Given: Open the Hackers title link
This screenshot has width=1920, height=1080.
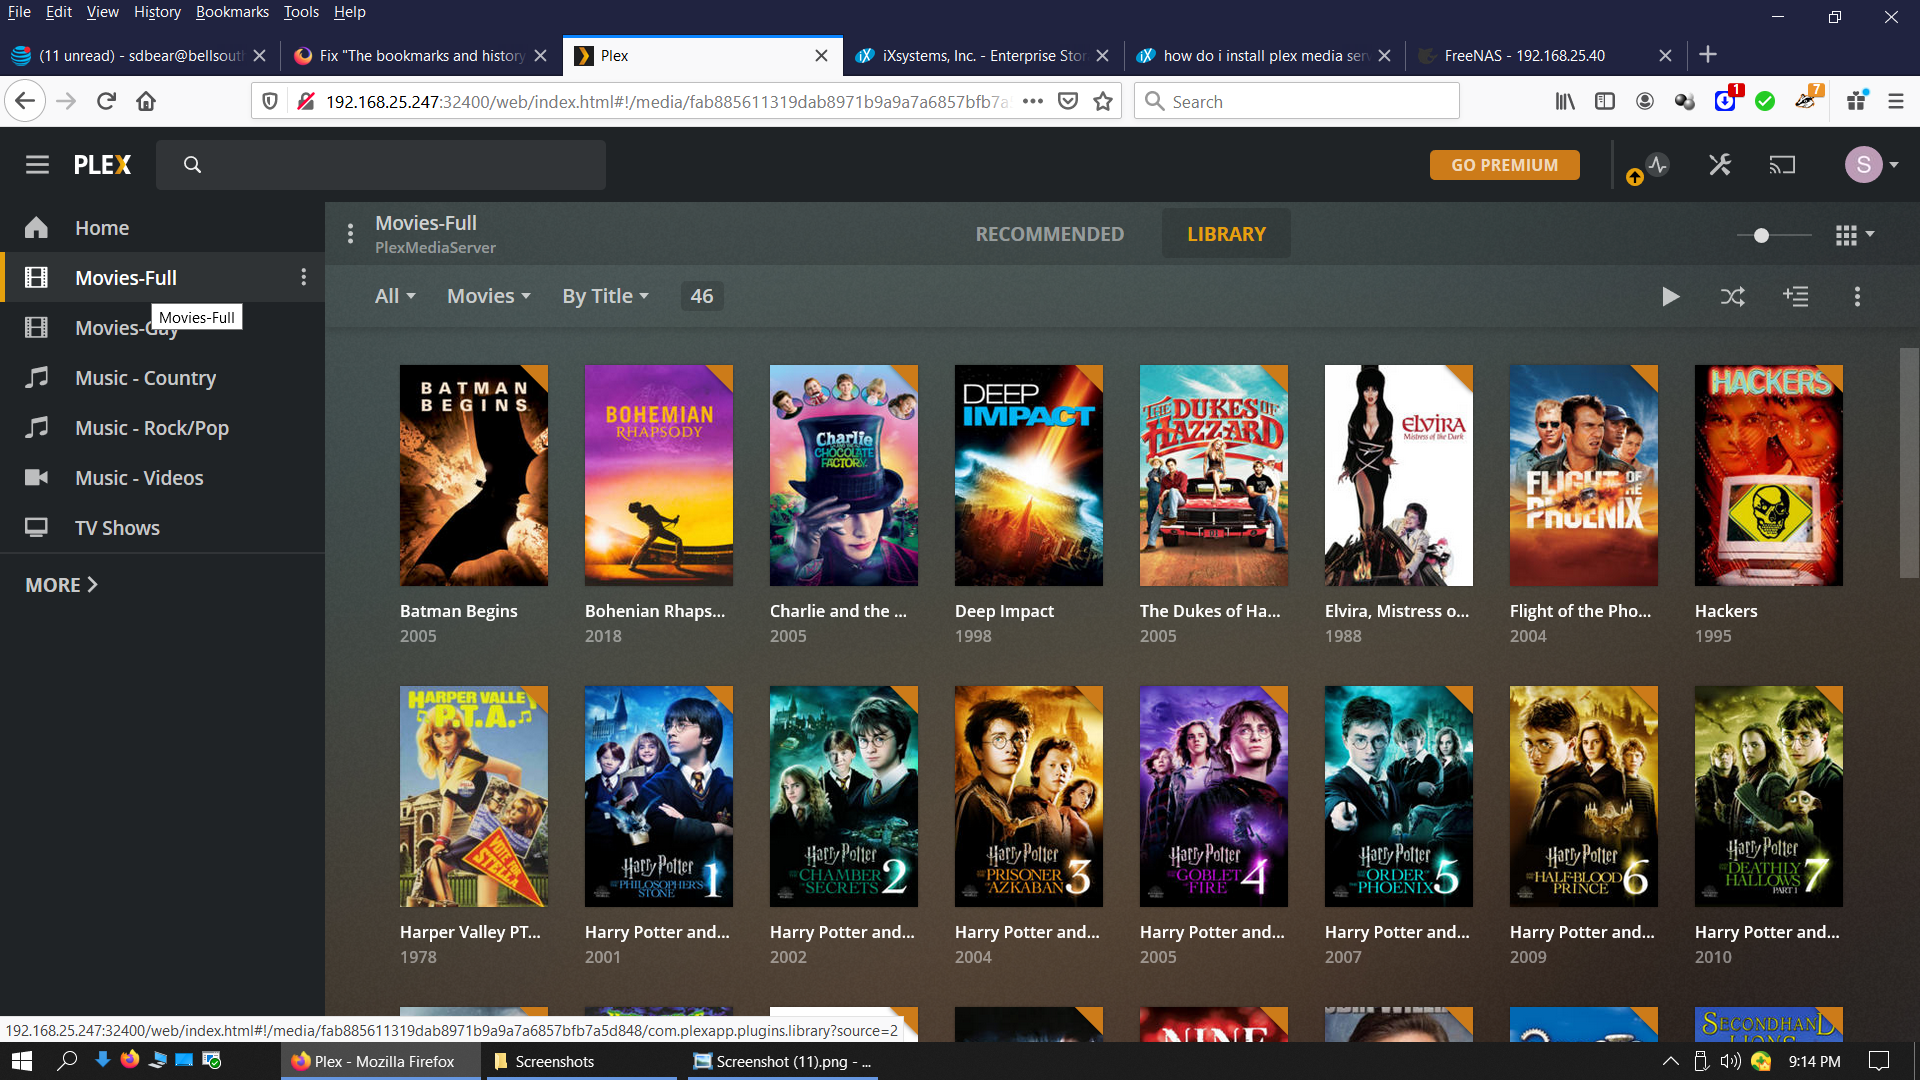Looking at the screenshot, I should 1725,611.
